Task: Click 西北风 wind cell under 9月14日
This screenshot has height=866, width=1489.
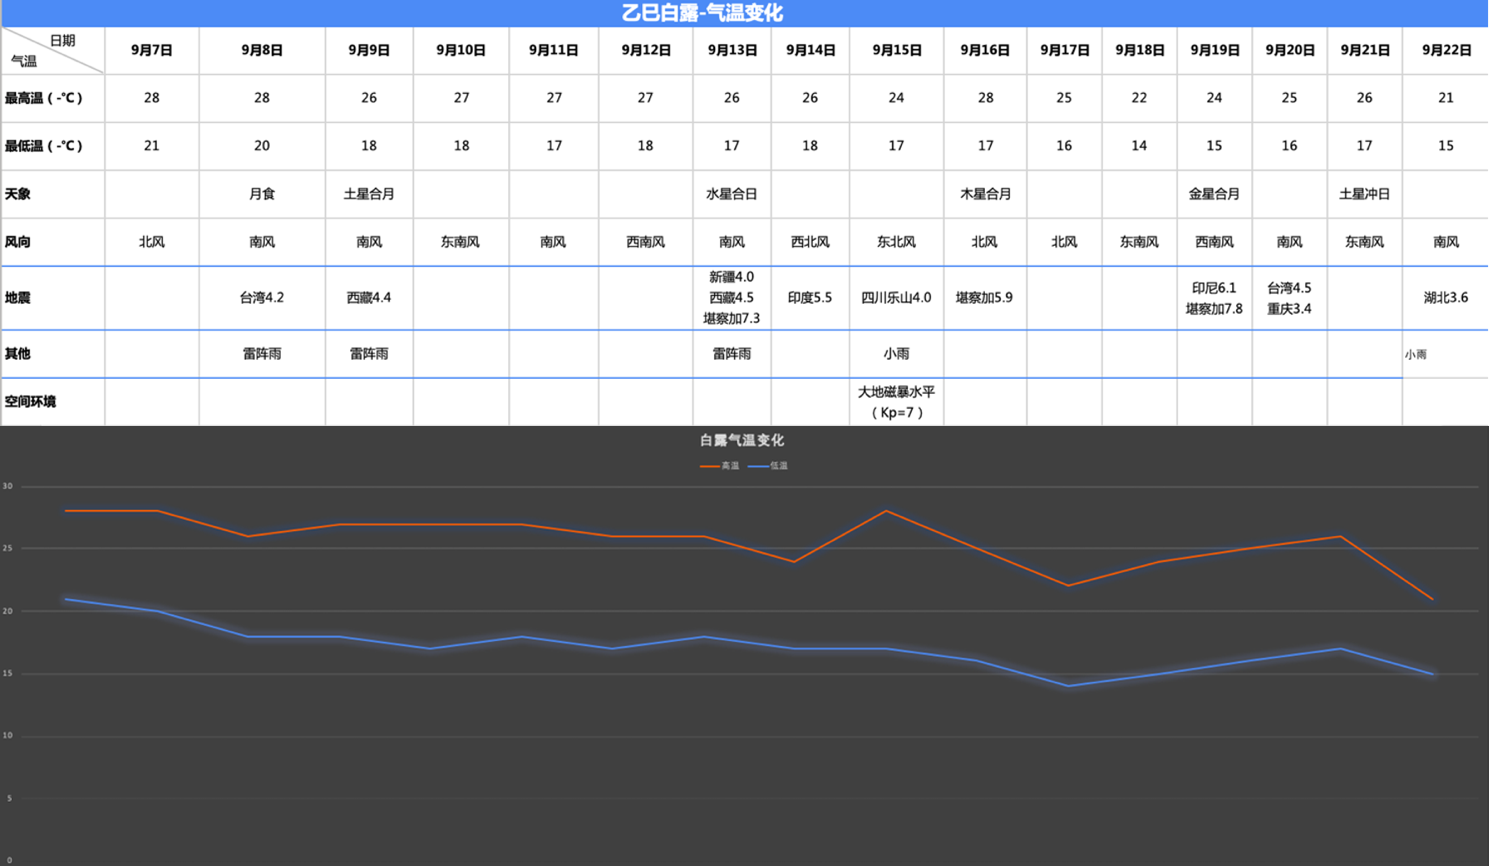Action: pos(810,242)
